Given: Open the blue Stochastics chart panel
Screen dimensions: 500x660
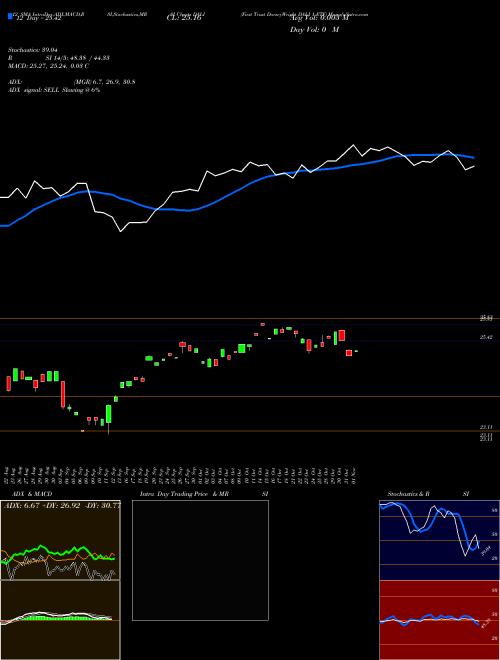Looking at the screenshot, I should point(439,540).
